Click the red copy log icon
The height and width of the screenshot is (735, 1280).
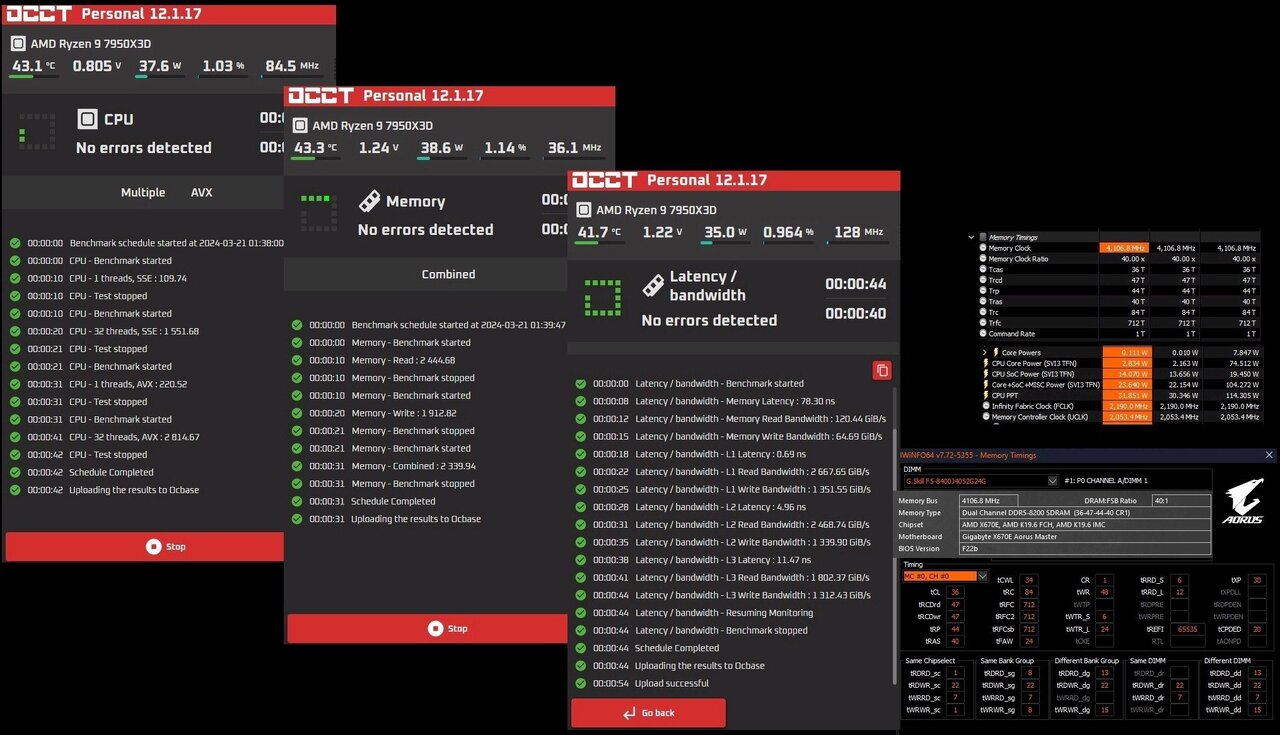(x=881, y=370)
